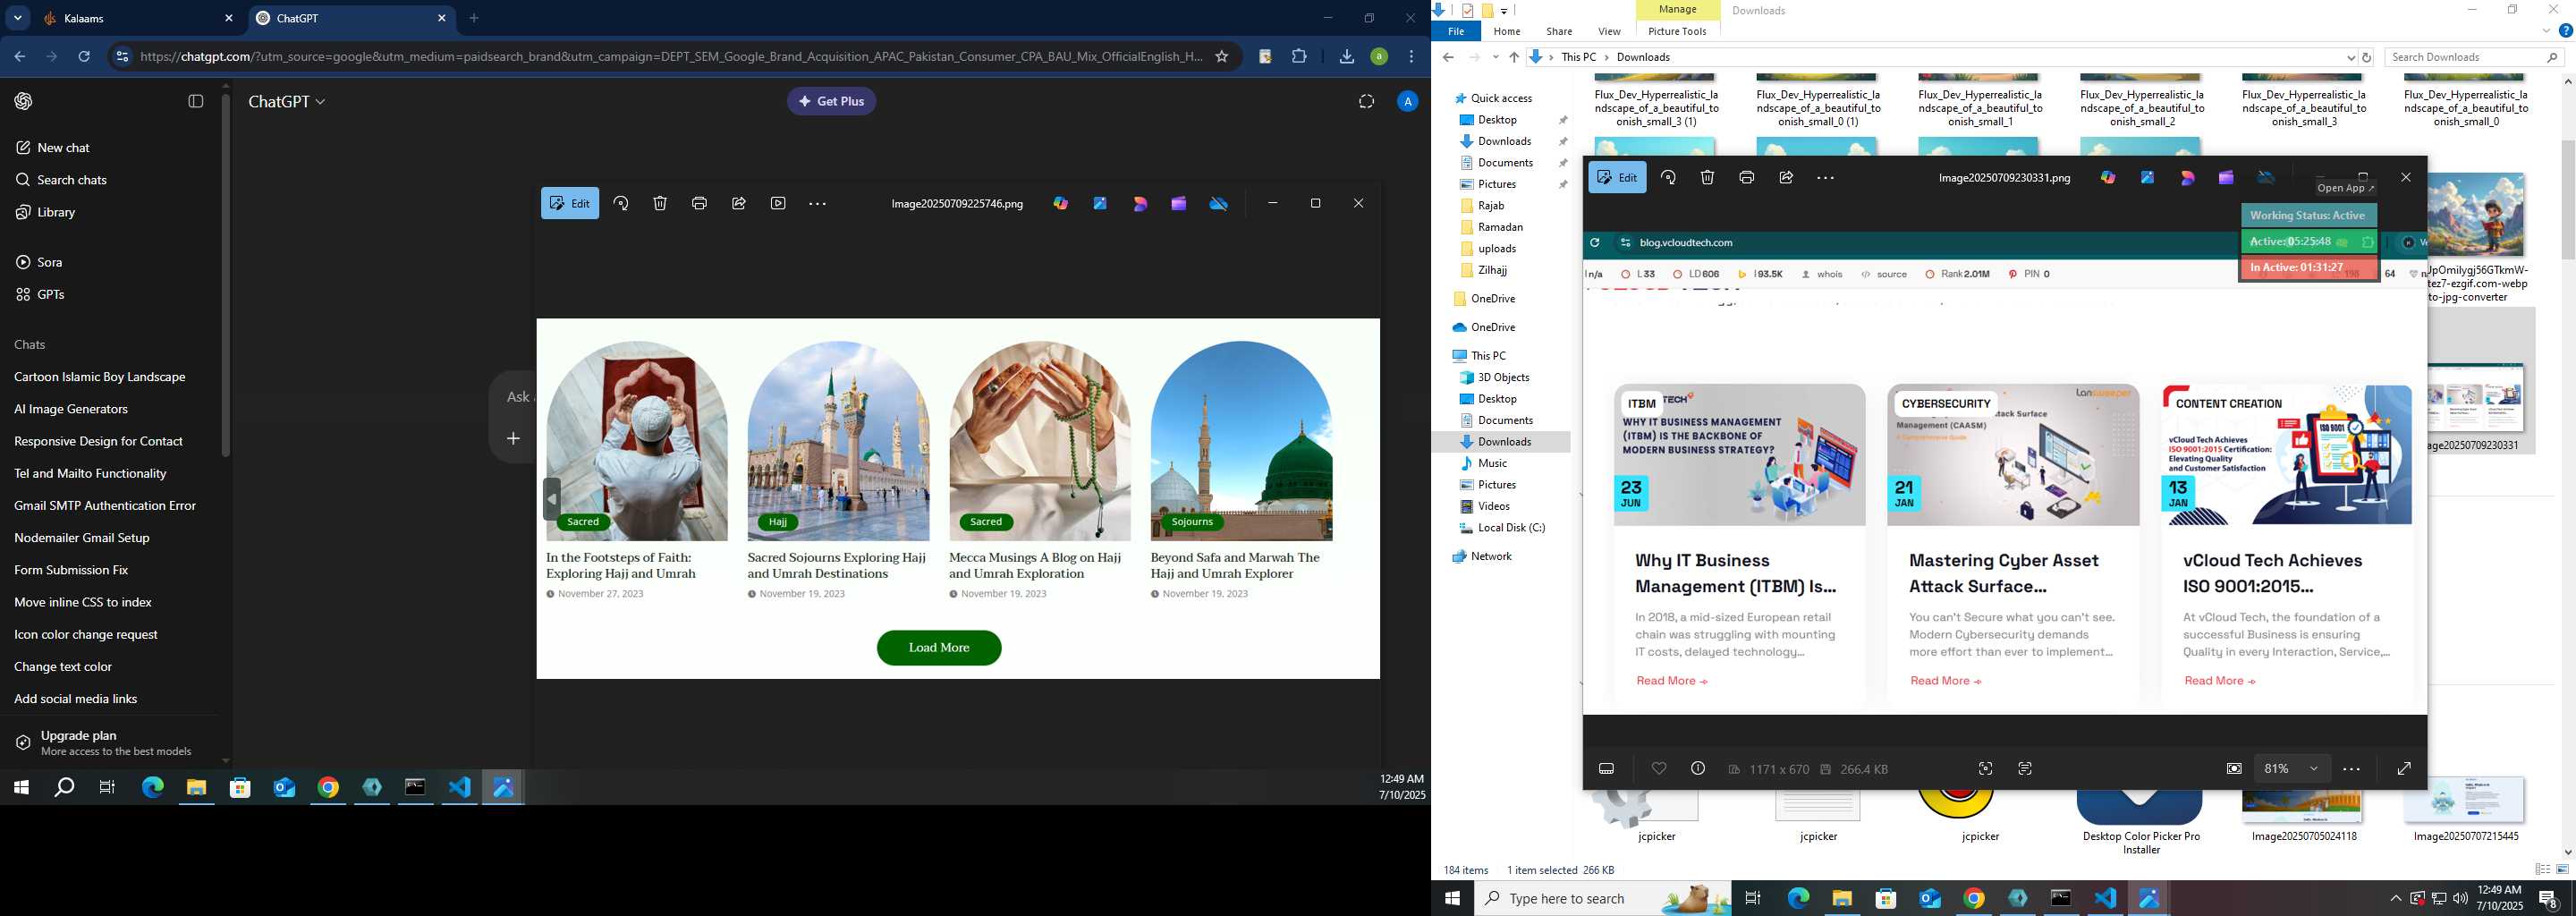
Task: Rotate the Image20250709230331.png photo
Action: pyautogui.click(x=1668, y=177)
